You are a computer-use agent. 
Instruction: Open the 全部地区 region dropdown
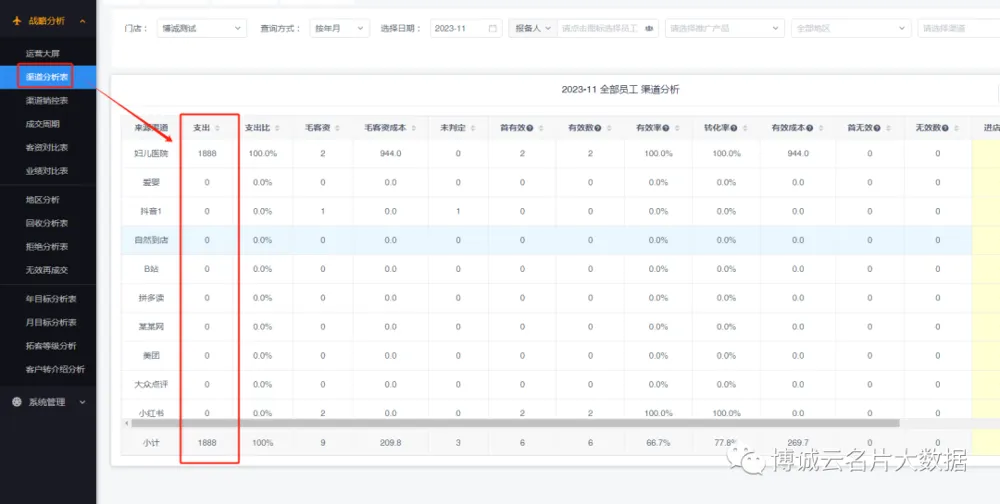[848, 29]
